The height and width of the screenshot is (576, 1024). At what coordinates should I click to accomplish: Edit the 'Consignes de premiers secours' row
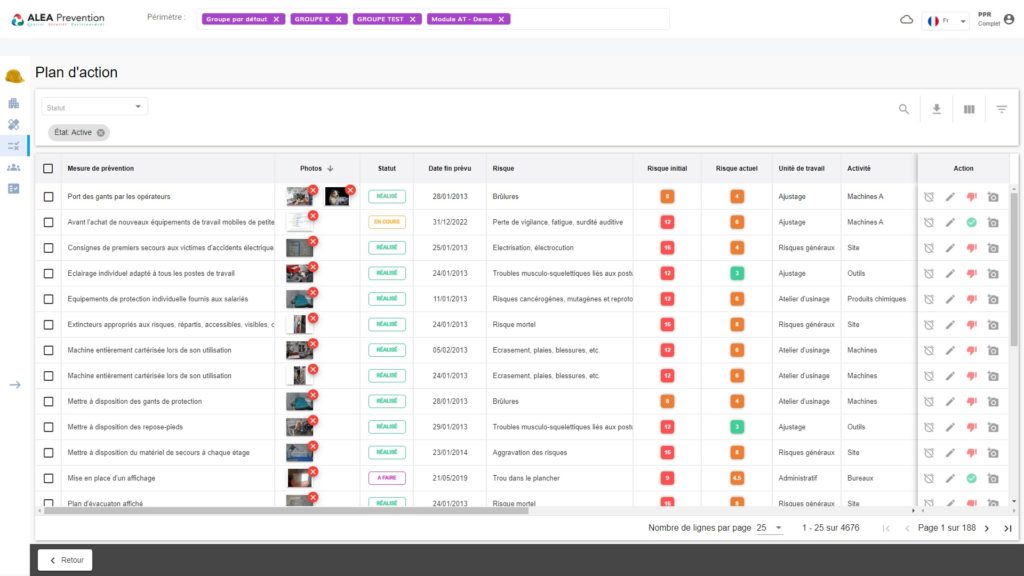[950, 248]
